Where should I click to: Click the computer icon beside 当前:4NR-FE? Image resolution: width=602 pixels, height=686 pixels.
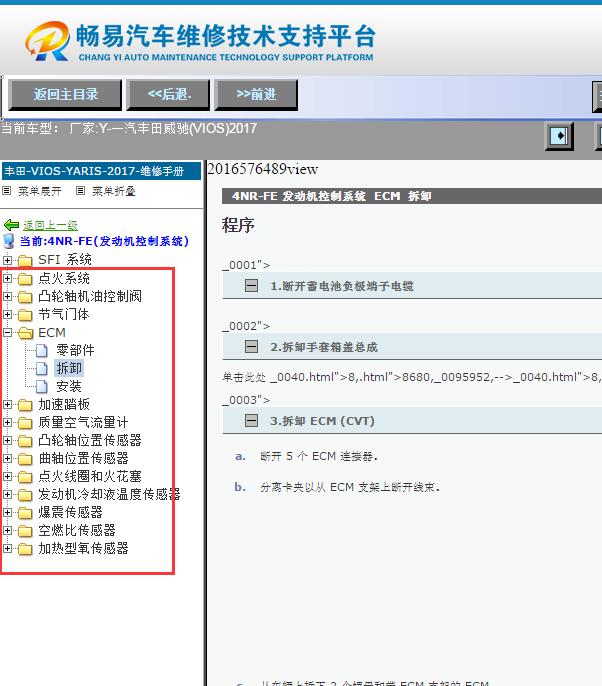[9, 241]
